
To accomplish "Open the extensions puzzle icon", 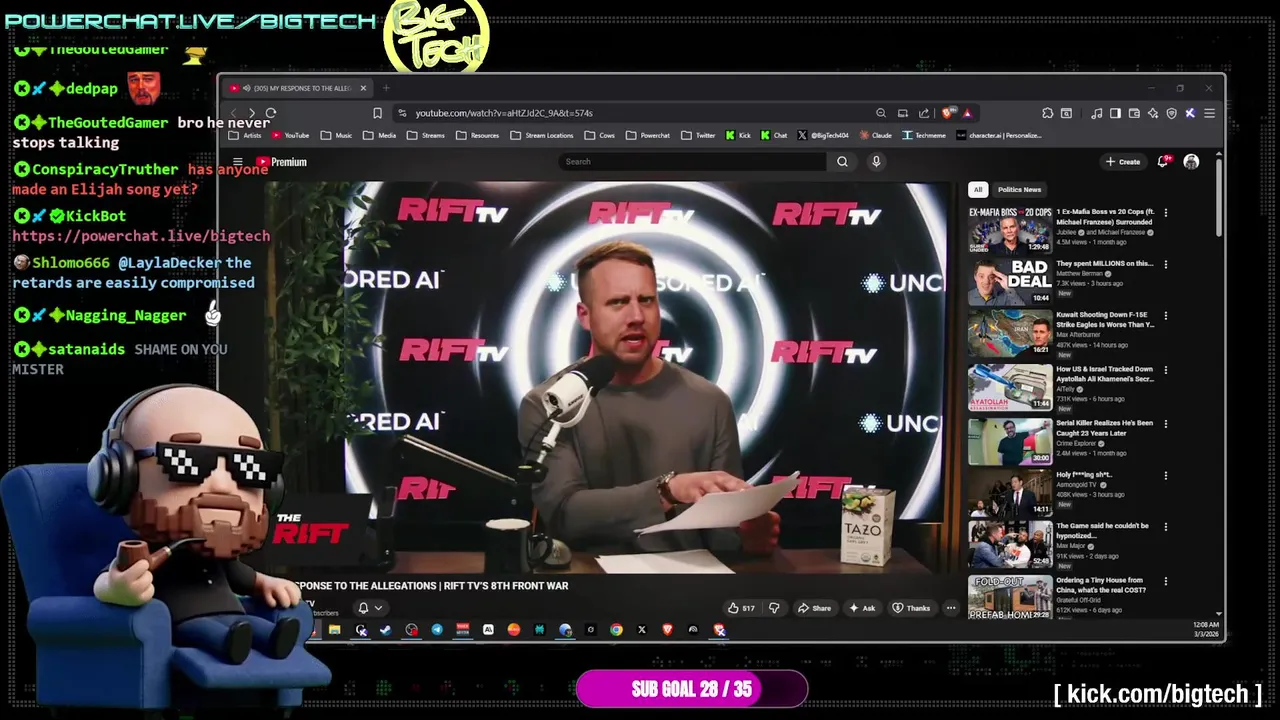I will 1047,113.
